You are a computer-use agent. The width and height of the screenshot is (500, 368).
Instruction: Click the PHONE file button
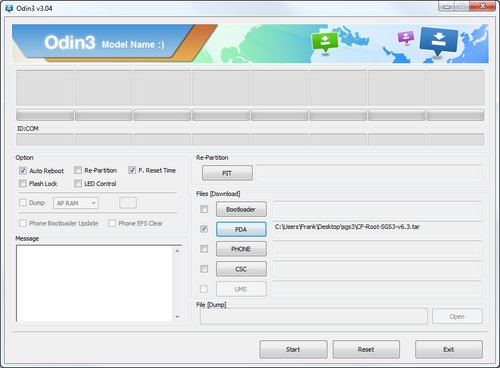tap(241, 249)
